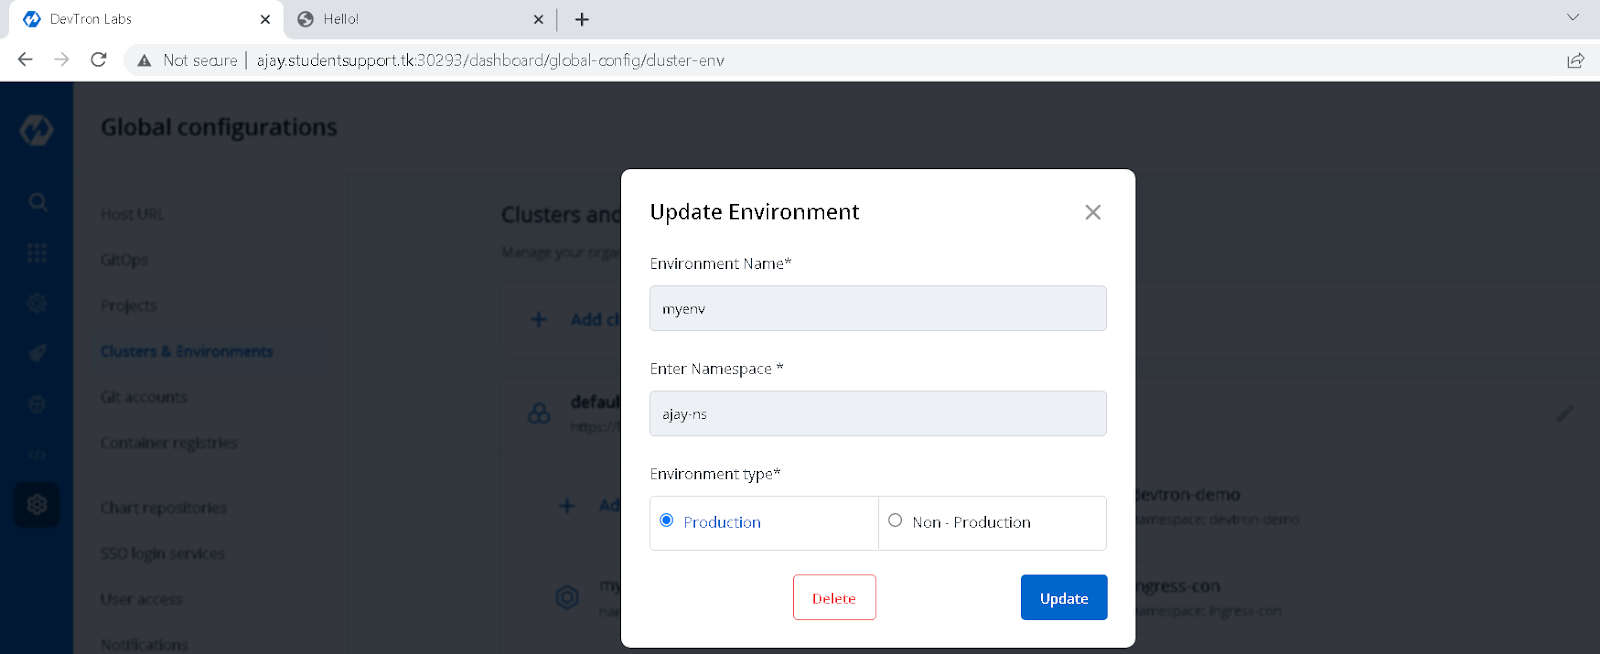Open Container registries settings
The width and height of the screenshot is (1600, 654).
[x=168, y=443]
